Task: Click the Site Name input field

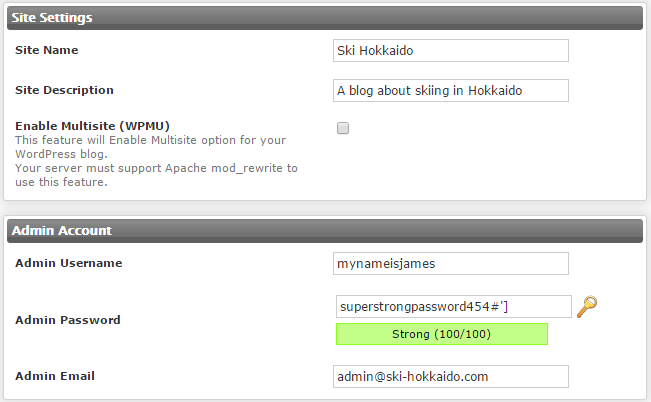Action: pos(450,51)
